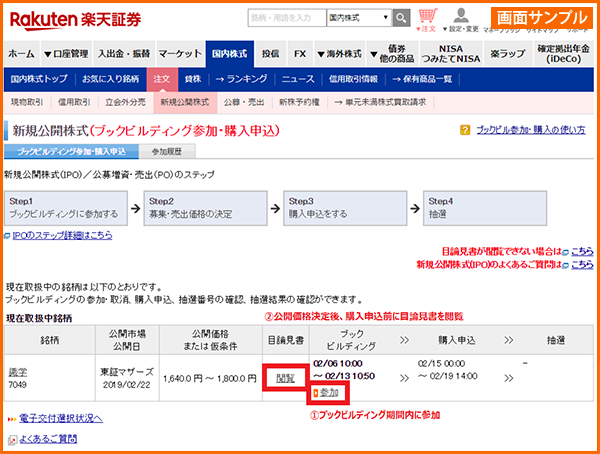Select 新株予約権 order type
The height and width of the screenshot is (454, 600).
[x=299, y=102]
